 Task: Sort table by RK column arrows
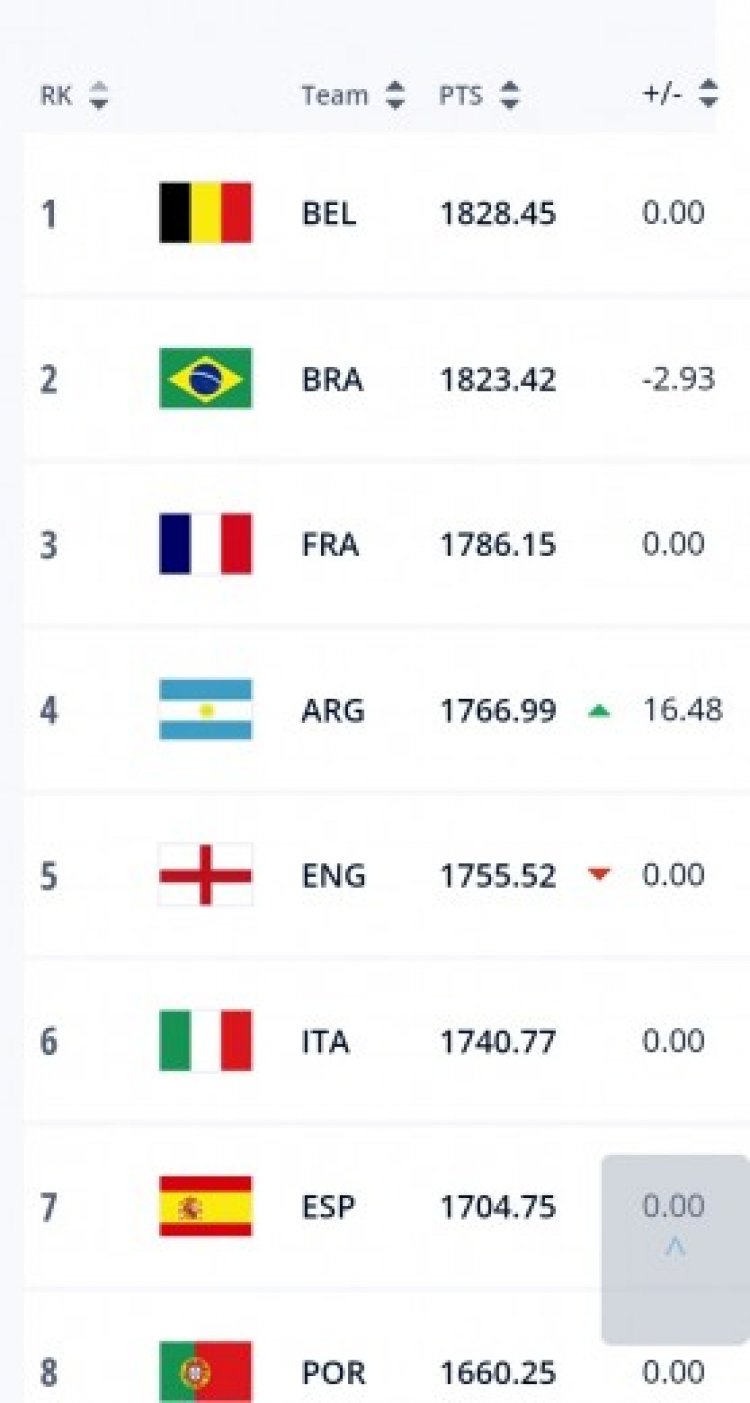tap(97, 96)
